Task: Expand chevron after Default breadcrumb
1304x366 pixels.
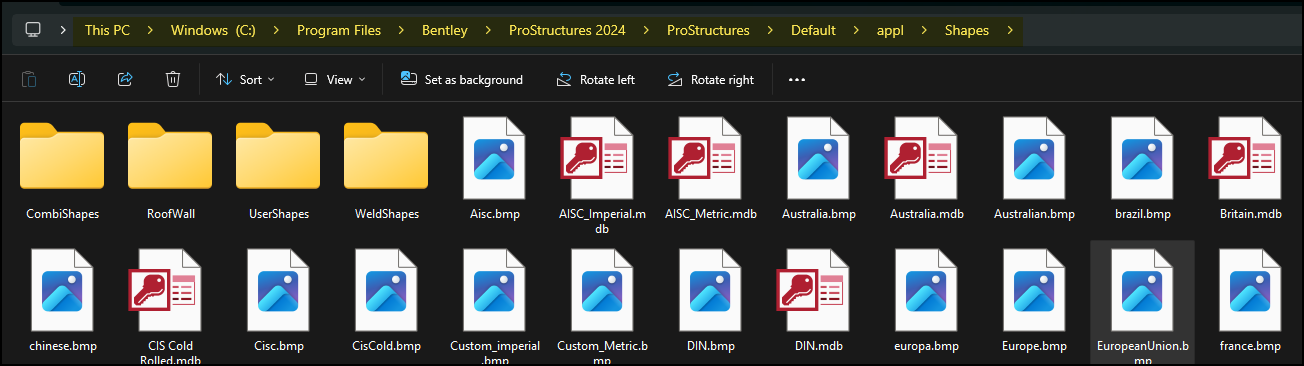Action: pyautogui.click(x=856, y=30)
